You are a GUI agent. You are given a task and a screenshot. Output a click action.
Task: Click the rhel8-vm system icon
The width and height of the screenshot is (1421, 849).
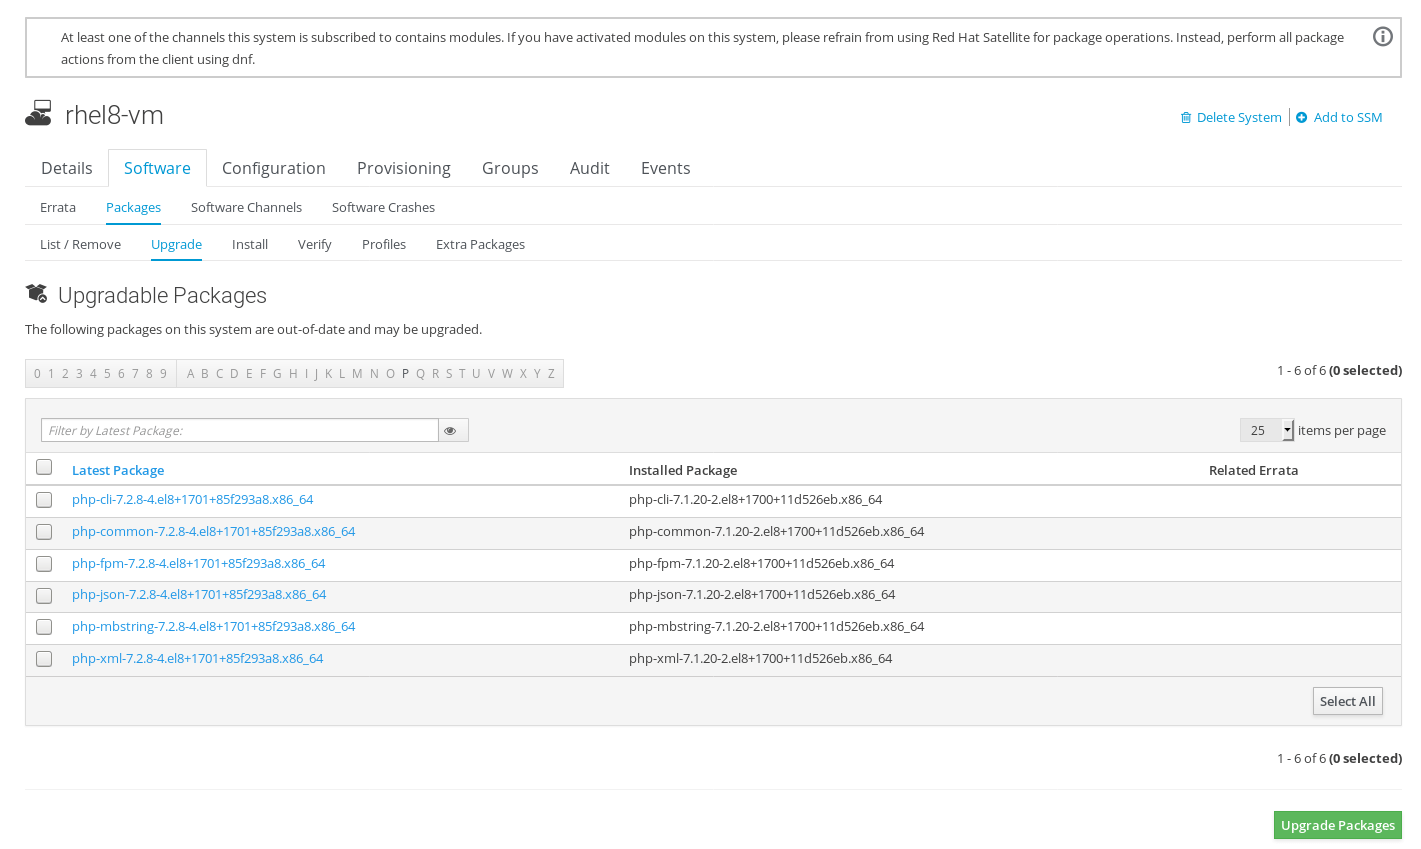tap(38, 114)
